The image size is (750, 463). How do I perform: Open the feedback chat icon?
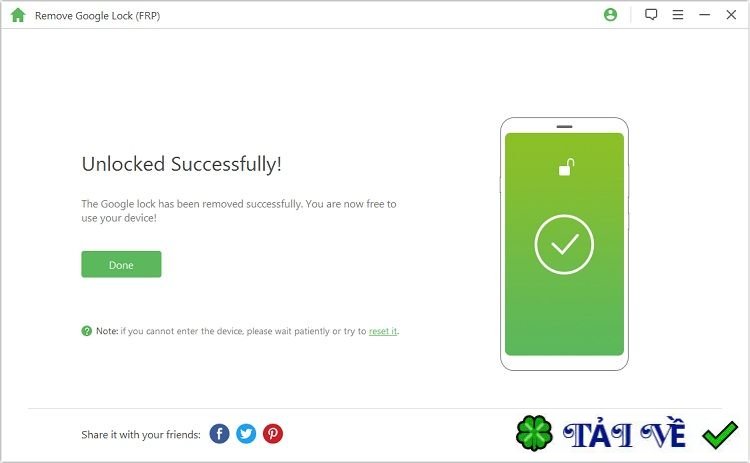(651, 14)
